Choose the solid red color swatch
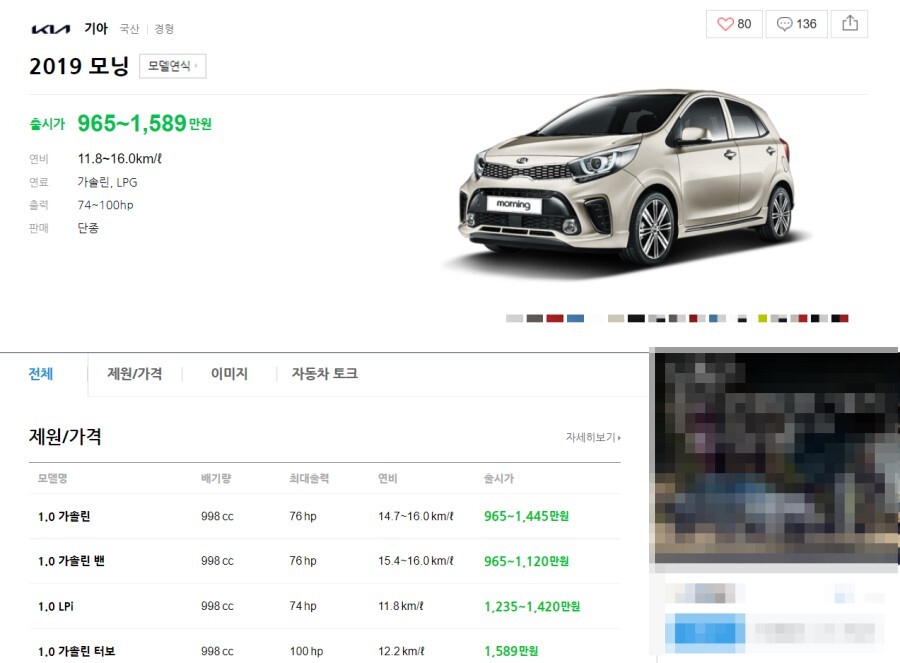The width and height of the screenshot is (900, 663). 554,319
